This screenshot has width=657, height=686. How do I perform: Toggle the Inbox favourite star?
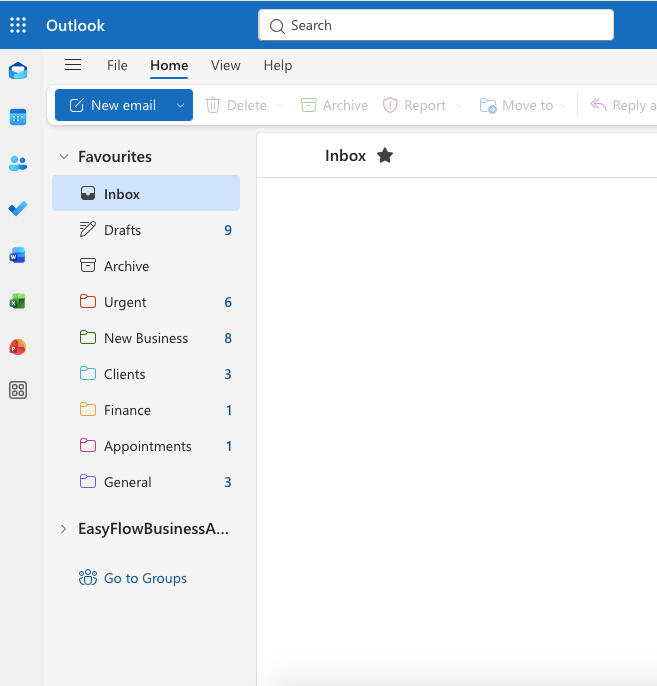pyautogui.click(x=385, y=155)
